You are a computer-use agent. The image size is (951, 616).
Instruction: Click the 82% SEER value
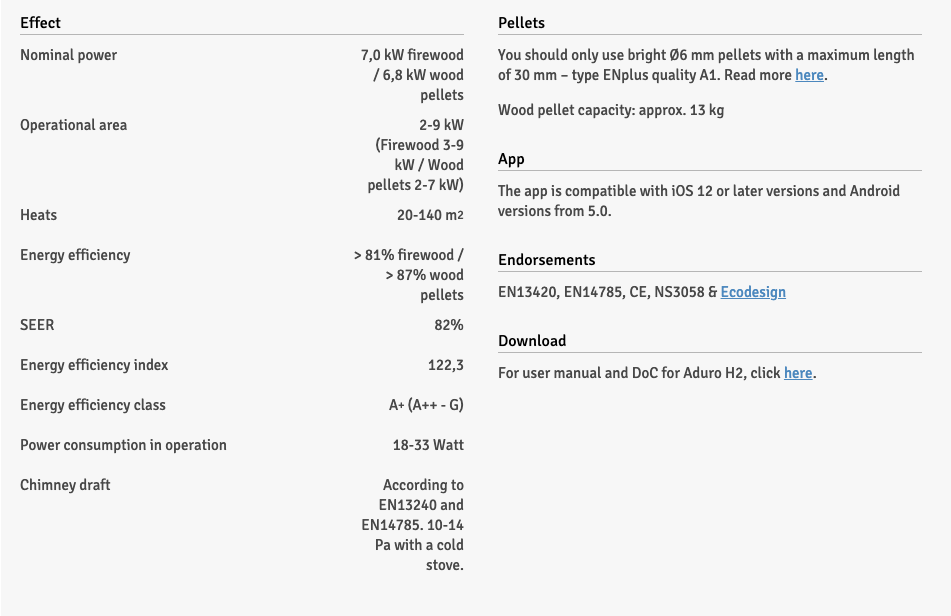(449, 325)
